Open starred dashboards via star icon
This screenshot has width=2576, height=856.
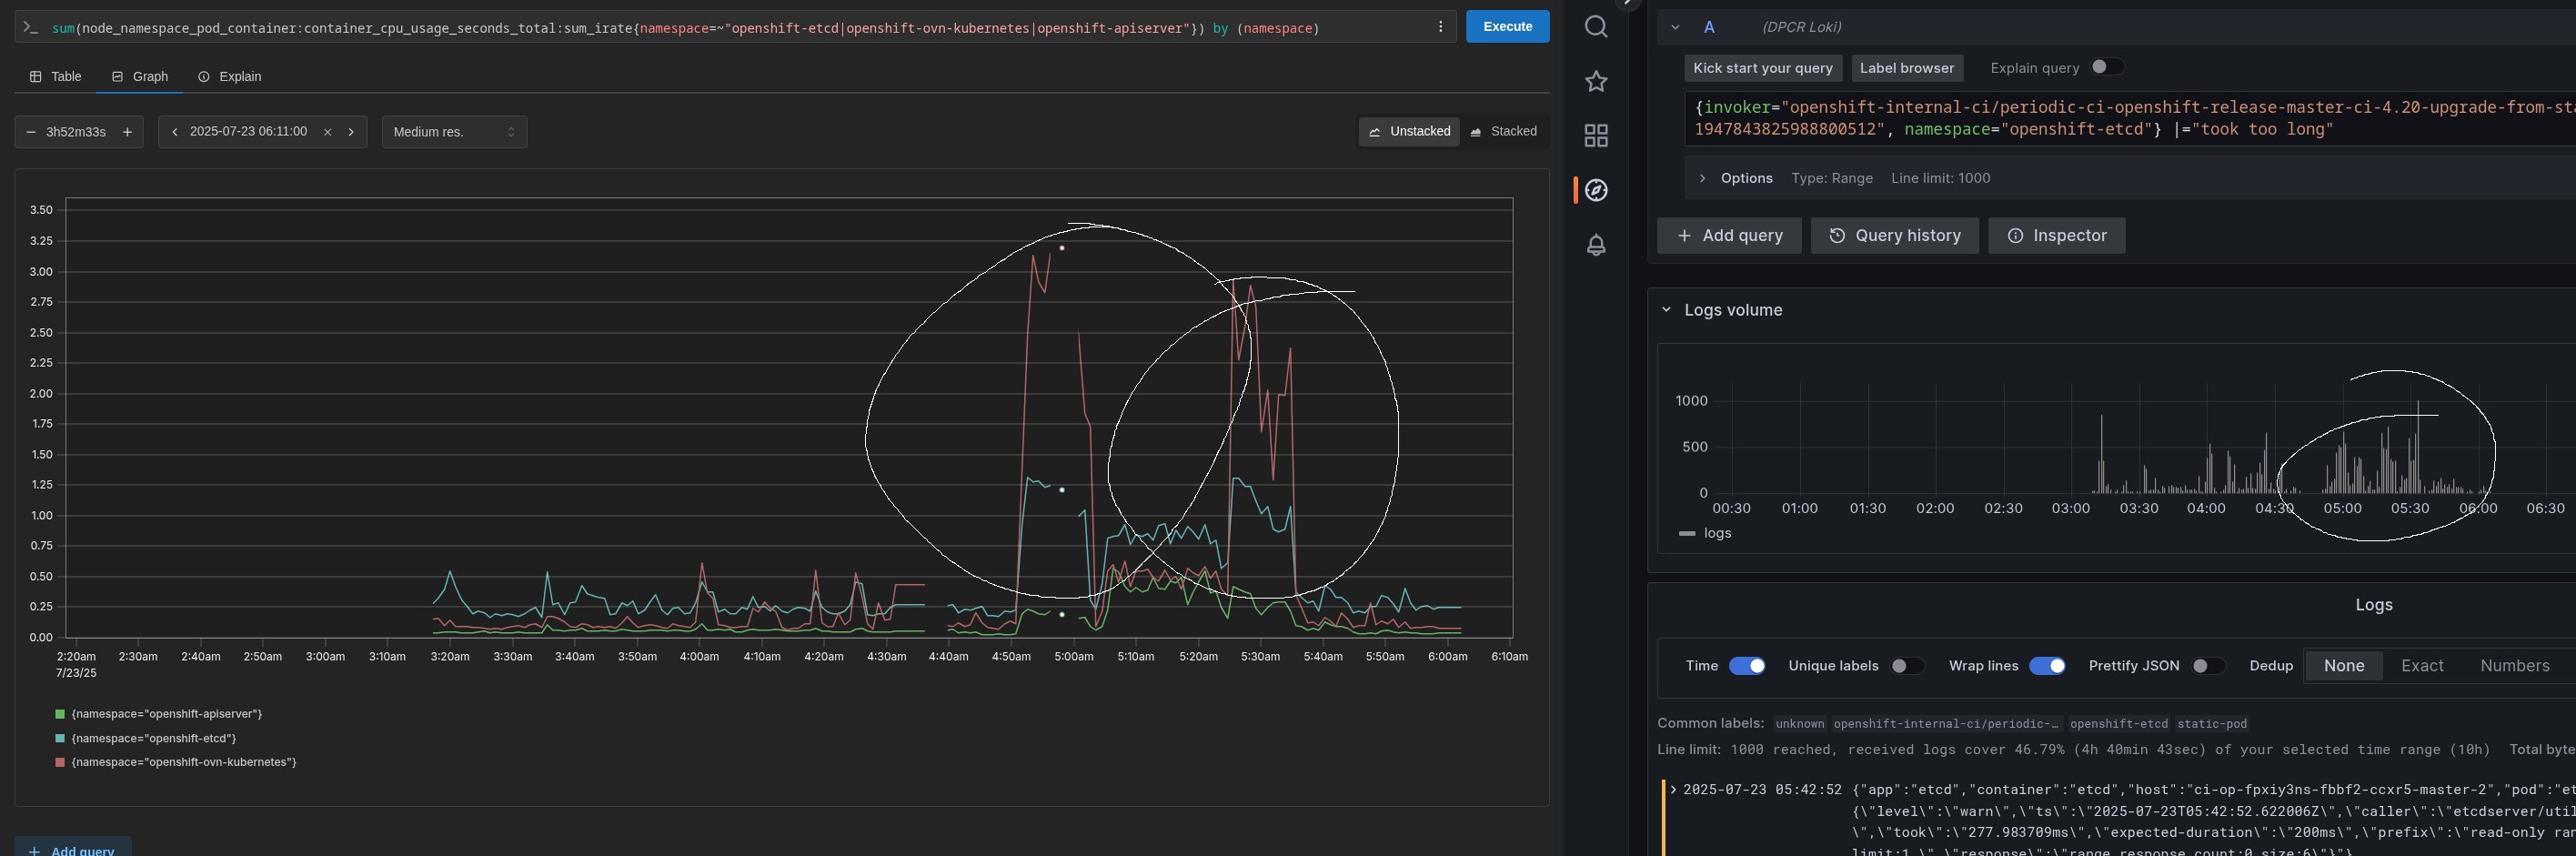point(1596,81)
